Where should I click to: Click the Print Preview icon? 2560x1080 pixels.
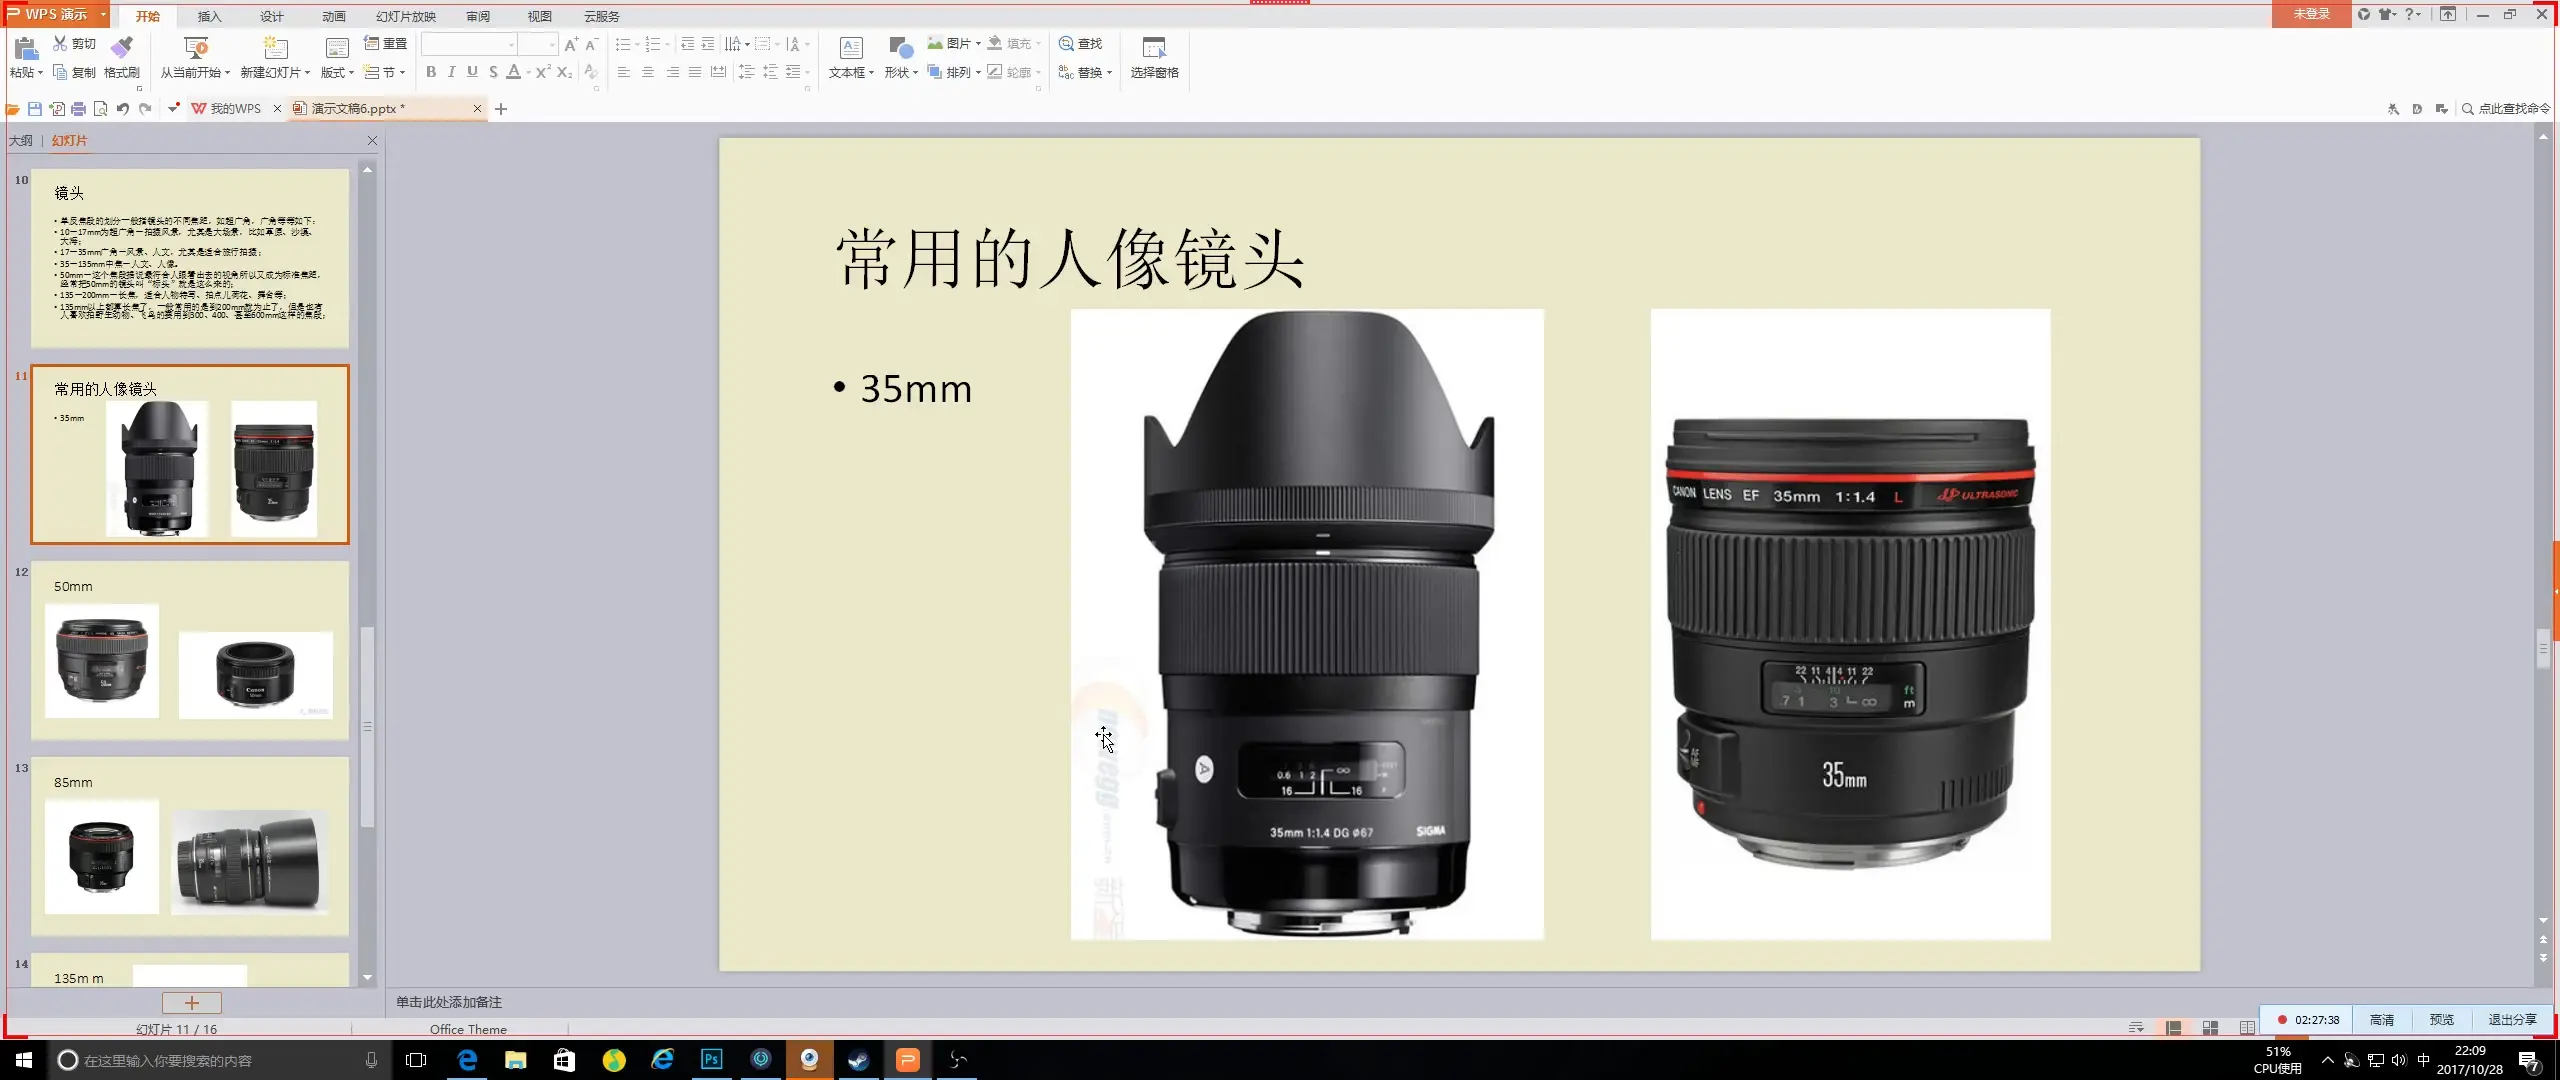click(100, 108)
